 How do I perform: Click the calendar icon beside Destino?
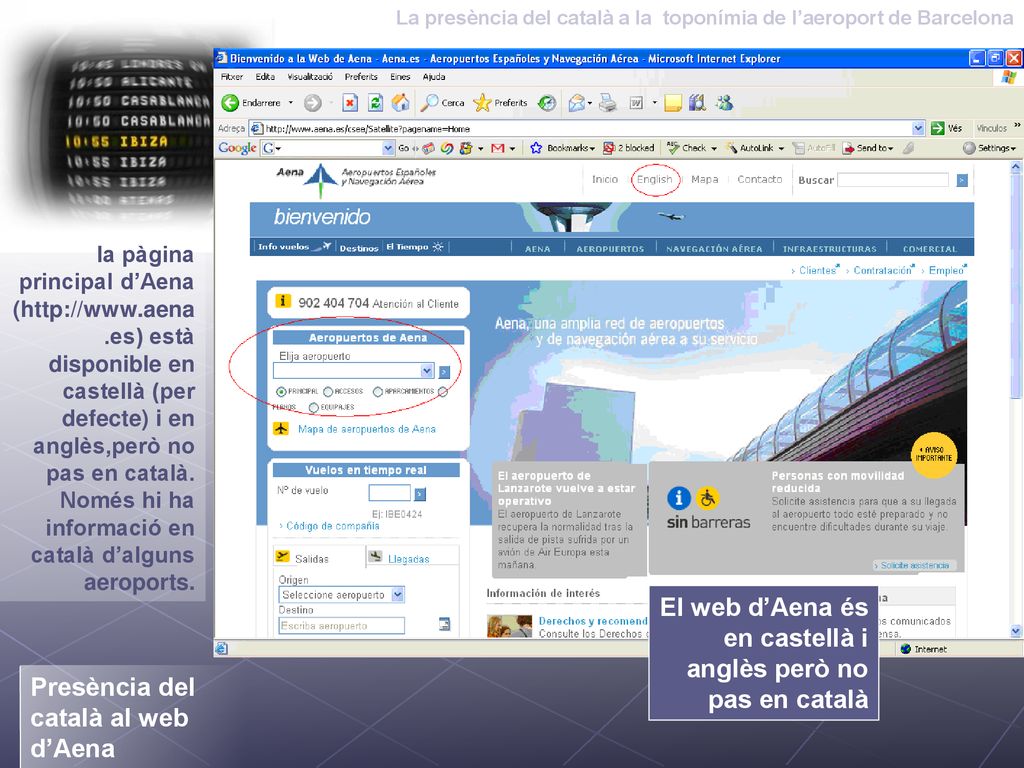pyautogui.click(x=445, y=624)
